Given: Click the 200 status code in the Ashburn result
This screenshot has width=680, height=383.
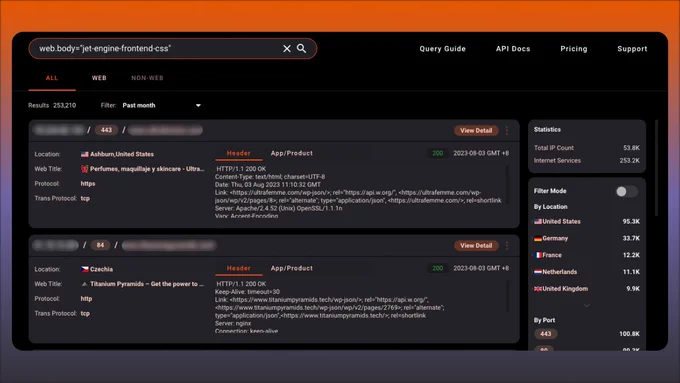Looking at the screenshot, I should point(438,153).
